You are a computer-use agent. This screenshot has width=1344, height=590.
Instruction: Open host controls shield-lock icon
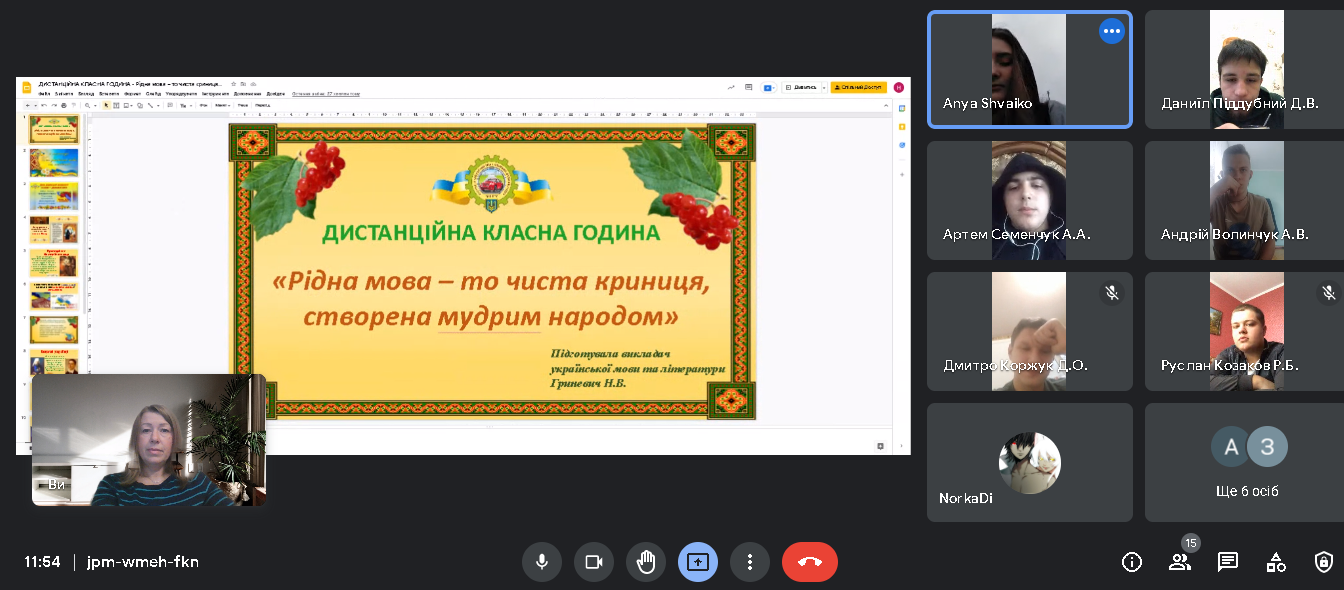[1324, 562]
